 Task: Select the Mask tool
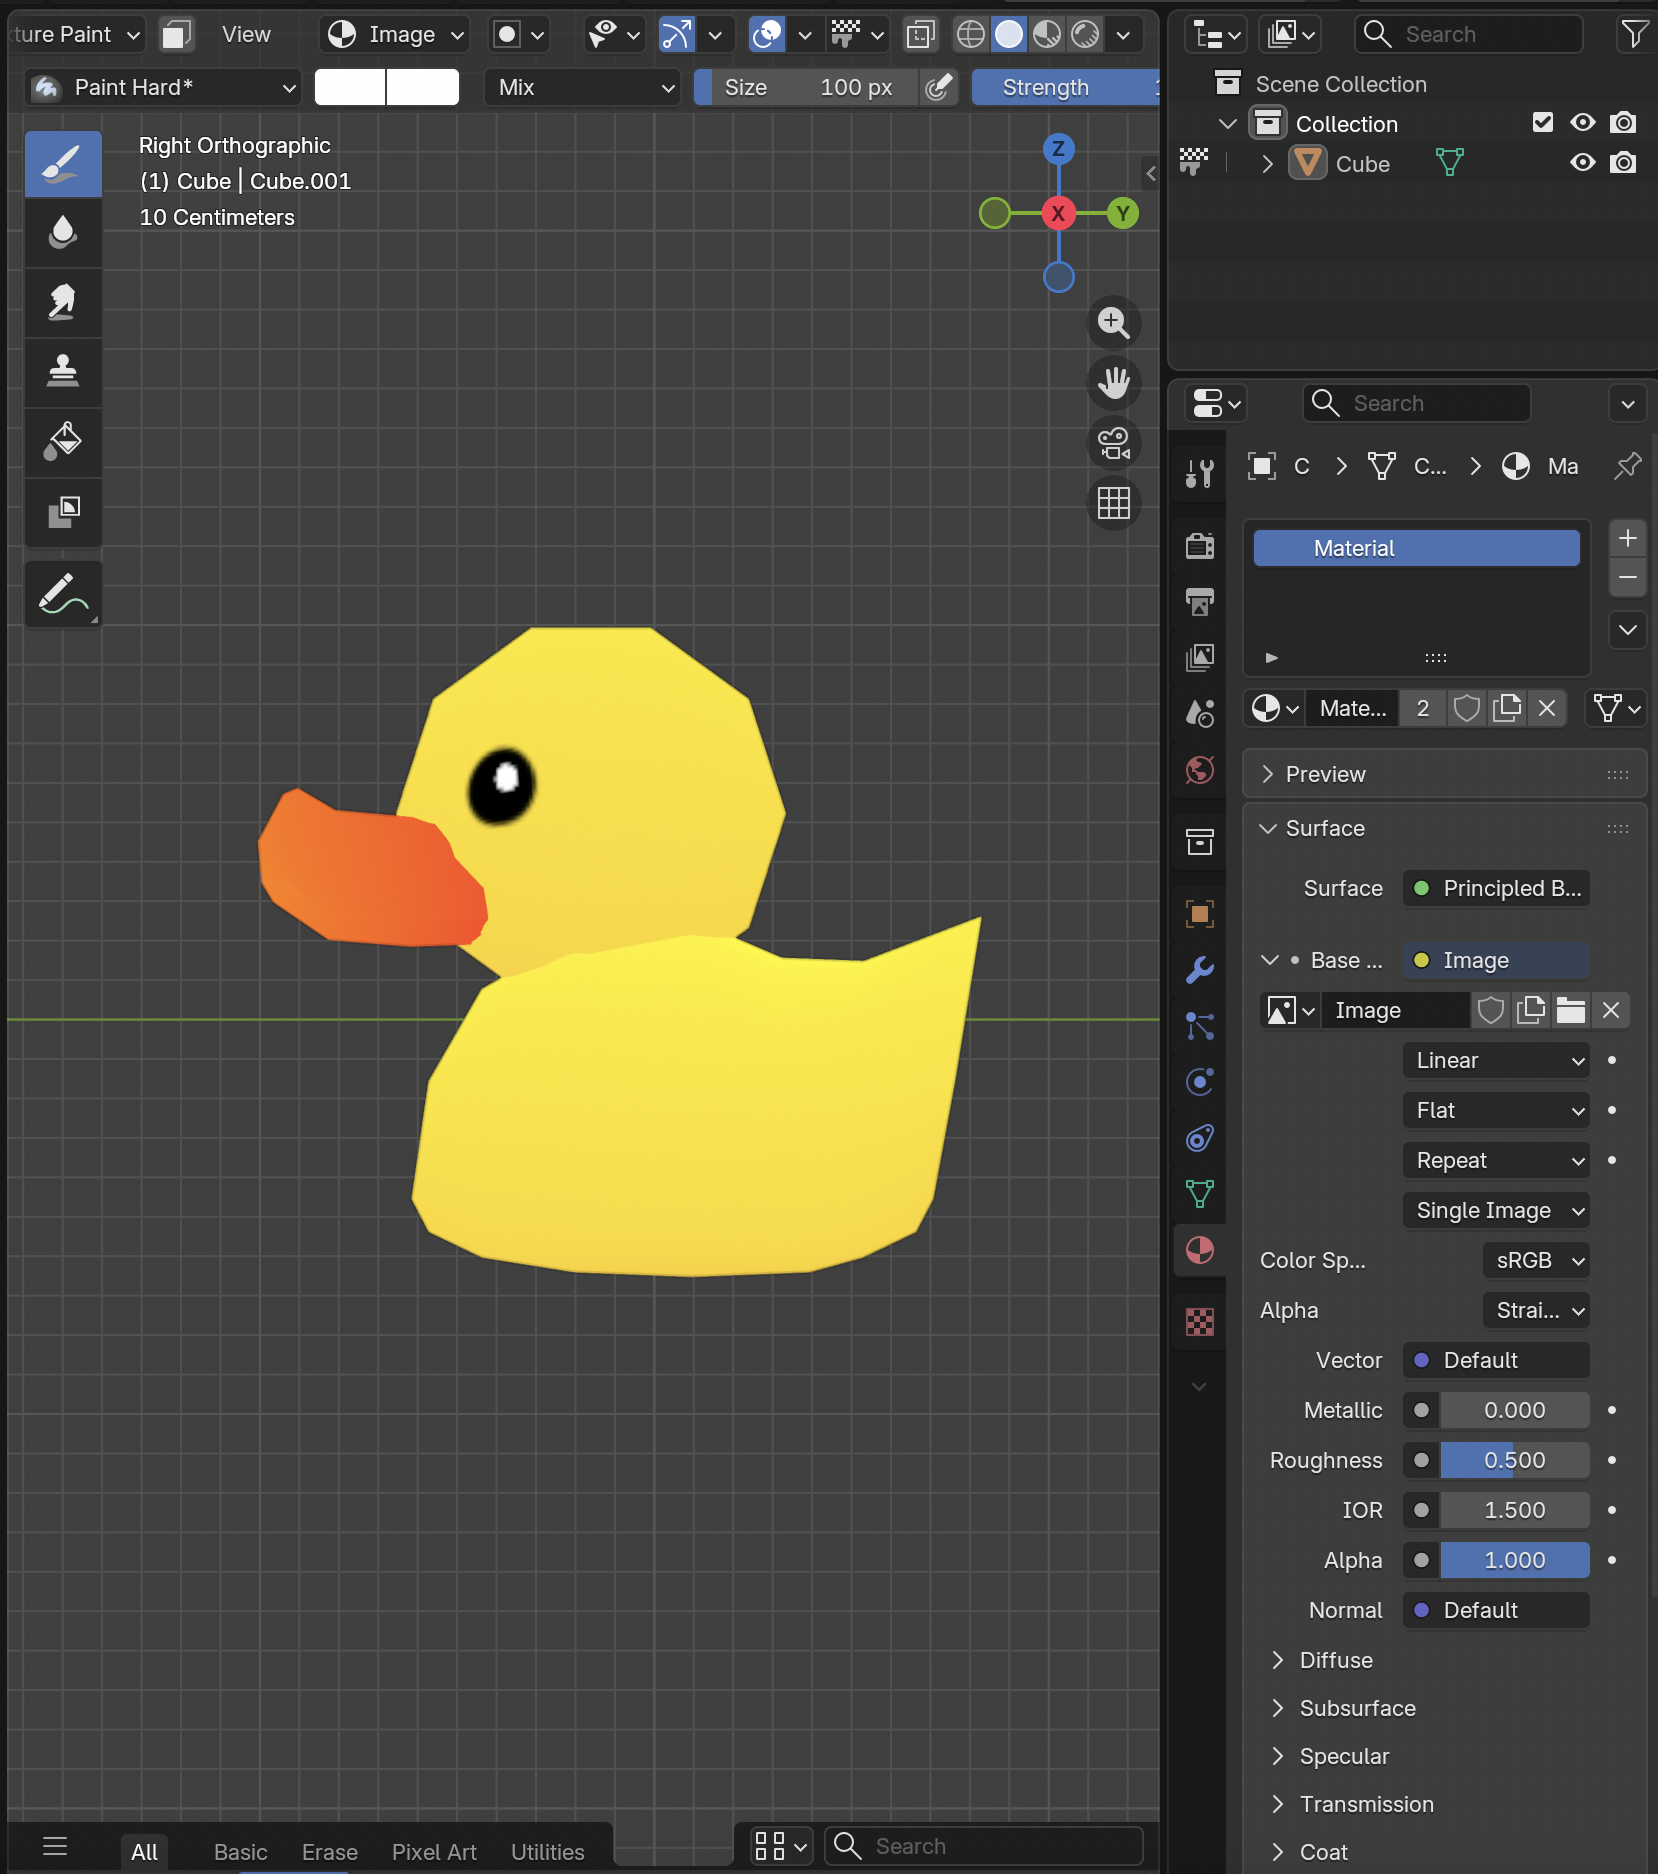pyautogui.click(x=63, y=512)
